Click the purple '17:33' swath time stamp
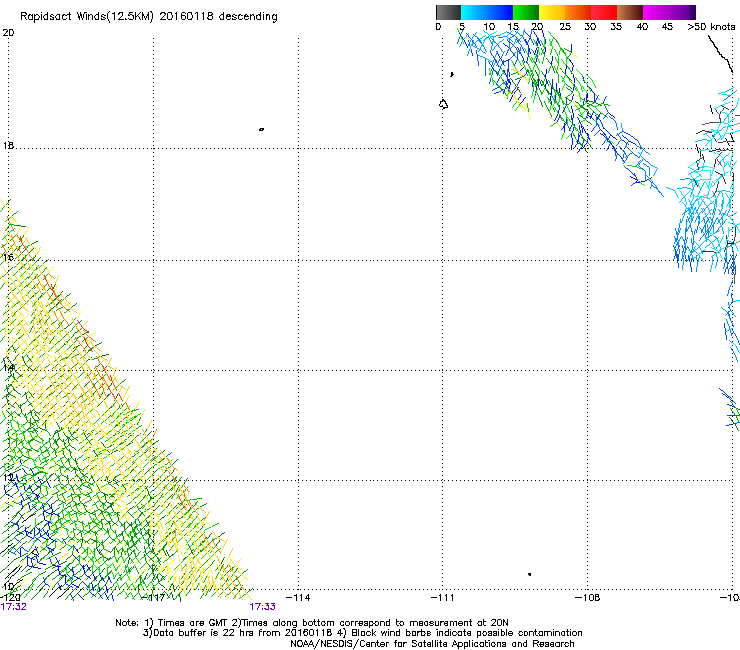740x650 pixels. click(x=262, y=607)
